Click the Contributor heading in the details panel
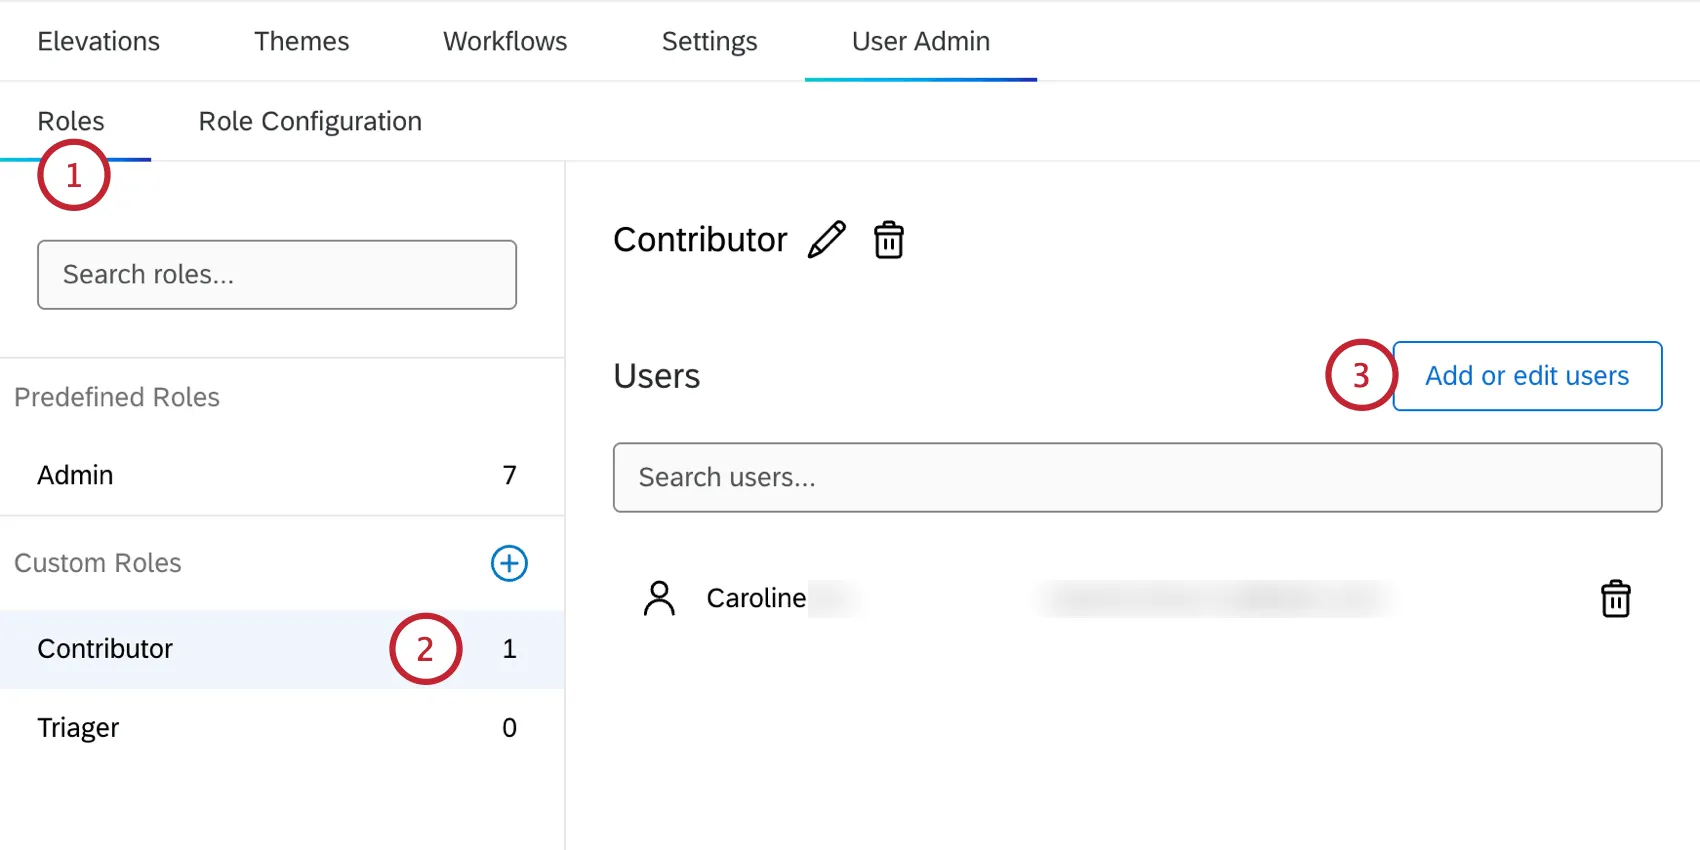The image size is (1700, 850). (x=700, y=240)
